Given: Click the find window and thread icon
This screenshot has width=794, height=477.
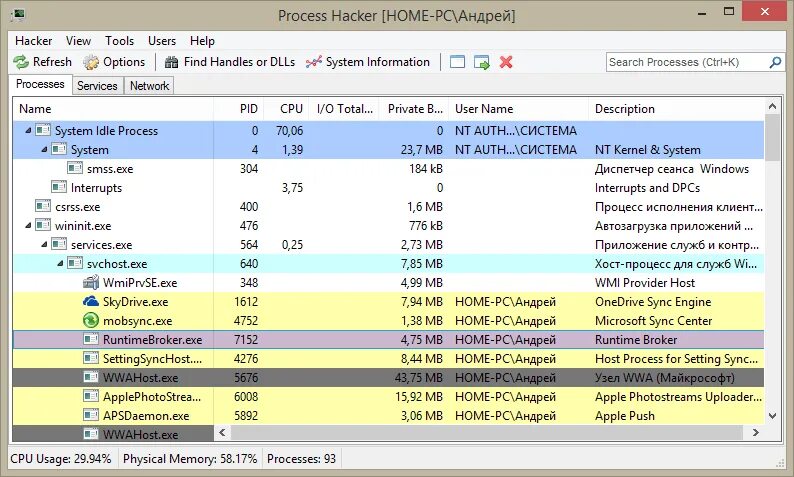Looking at the screenshot, I should point(482,62).
